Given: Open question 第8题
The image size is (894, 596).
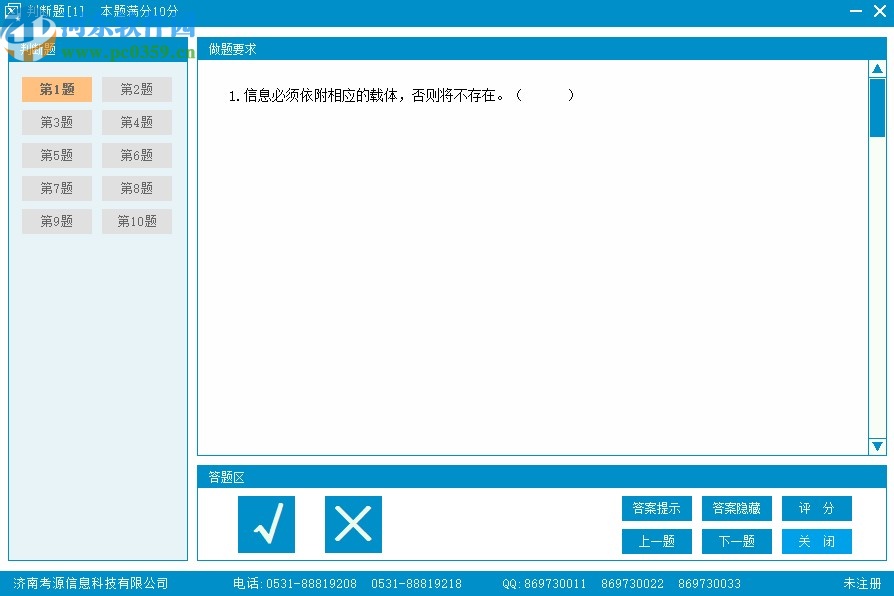Looking at the screenshot, I should [136, 188].
